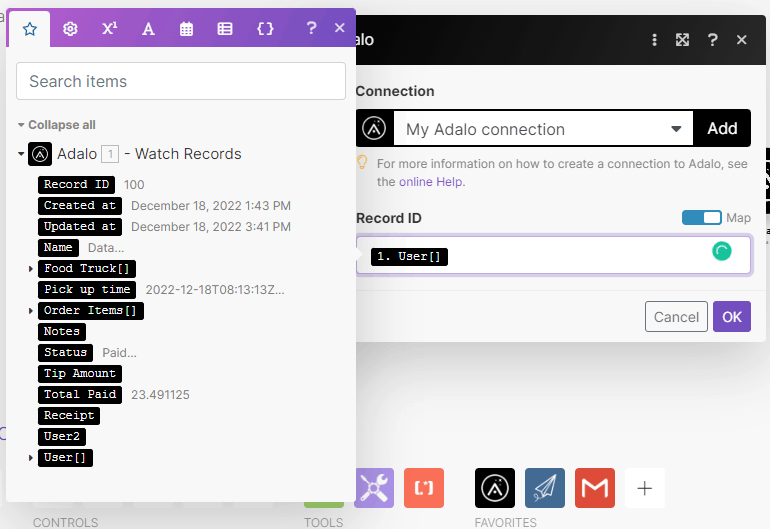Open the My Adalo connection dropdown
This screenshot has height=529, width=770.
pos(543,129)
